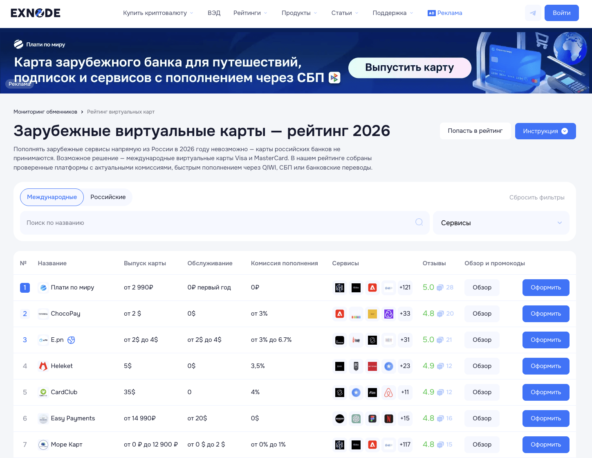Click the reviews comment icon in Плати по миру row
Screen dimensions: 592x458
point(440,288)
